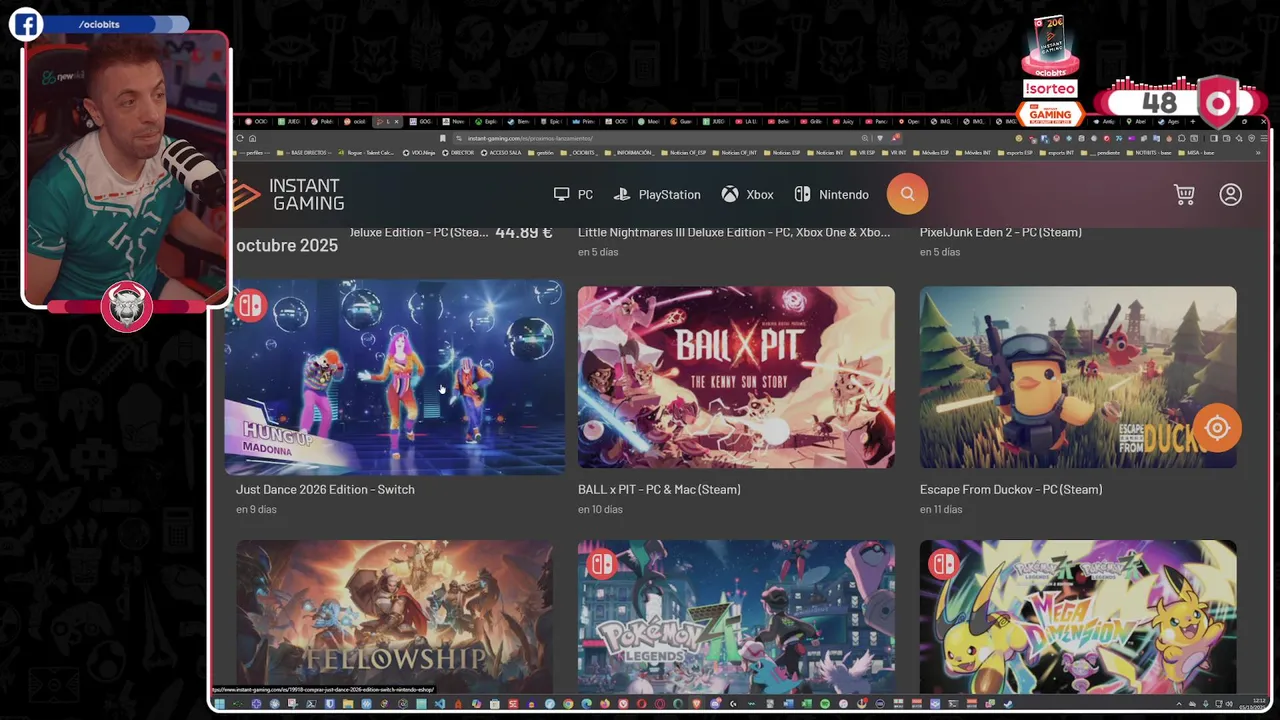This screenshot has height=720, width=1280.
Task: Open the DIRECTOR bookmark
Action: click(x=458, y=153)
